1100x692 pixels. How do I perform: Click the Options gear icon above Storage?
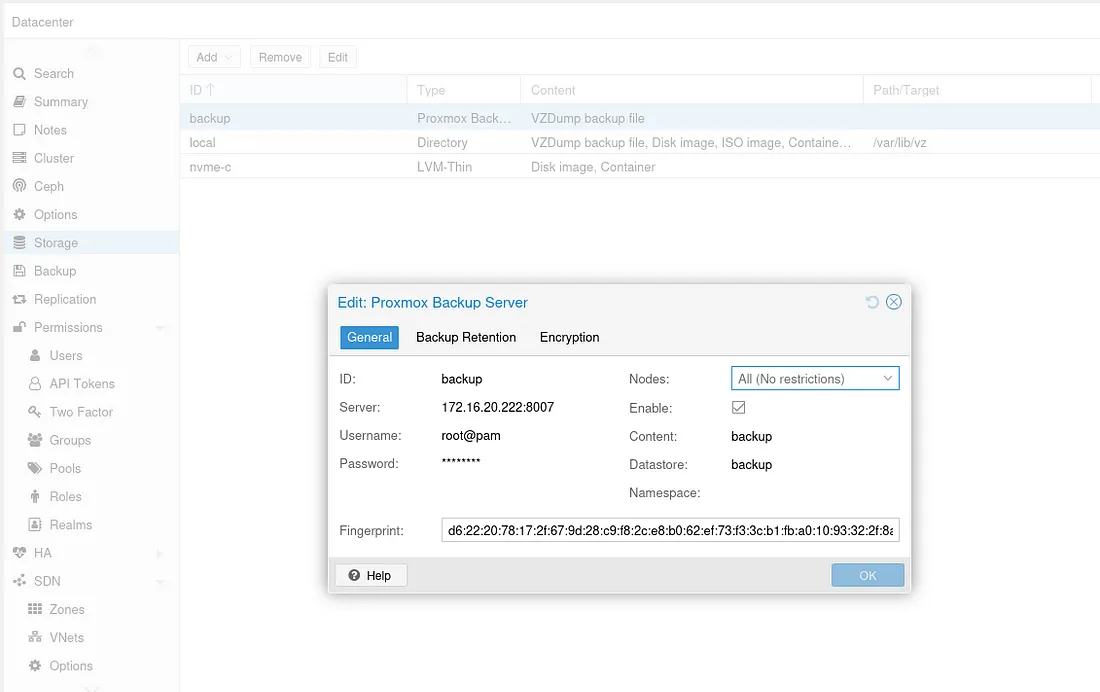click(x=19, y=214)
